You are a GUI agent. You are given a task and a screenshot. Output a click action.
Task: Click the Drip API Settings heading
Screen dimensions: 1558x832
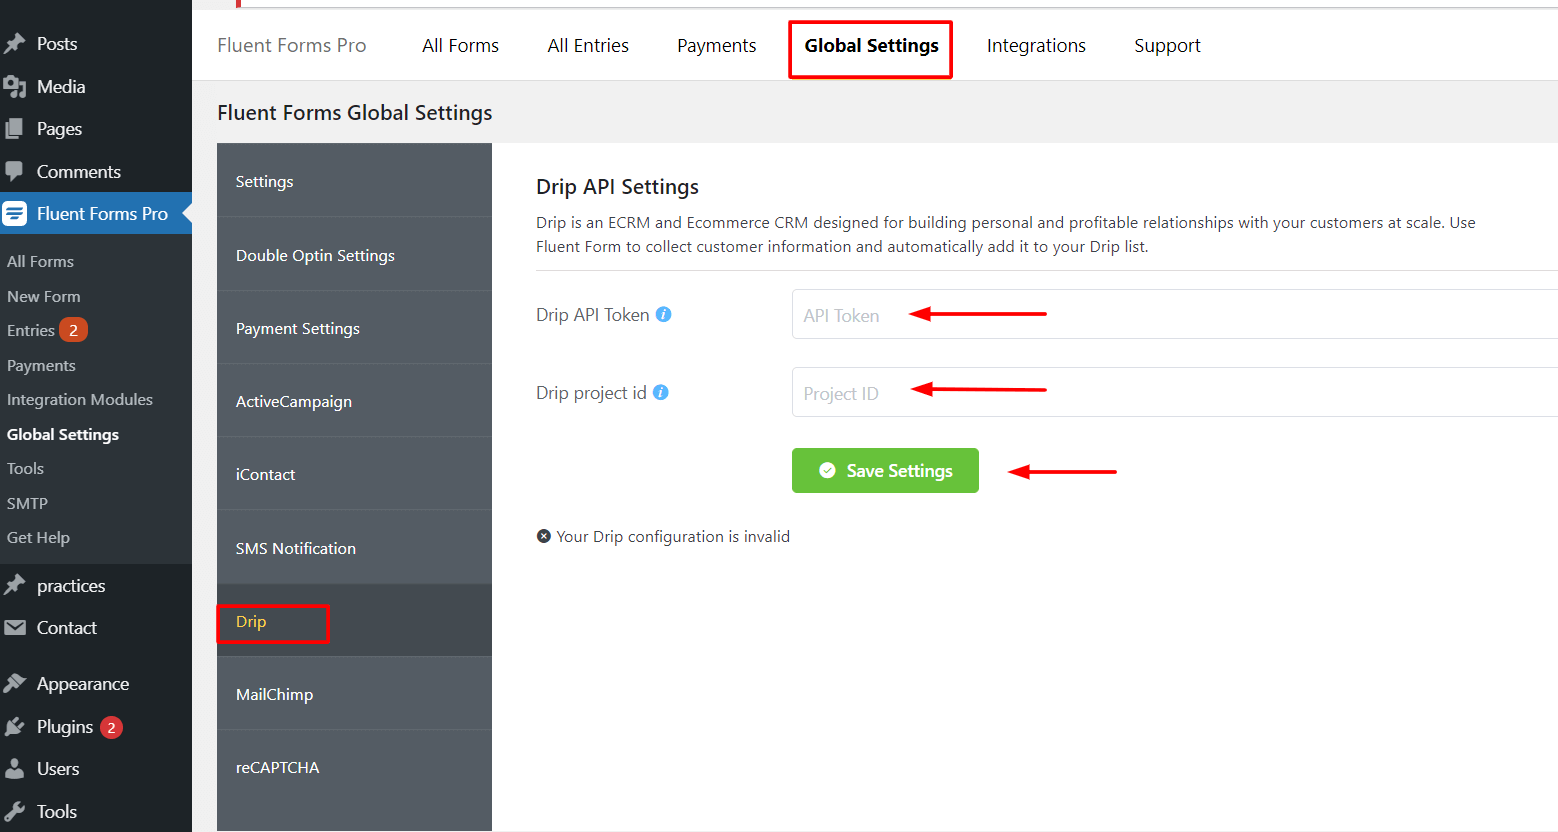click(617, 187)
